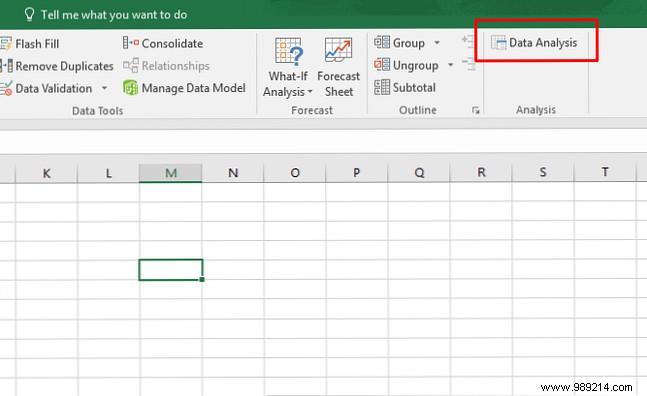Select column T header
The width and height of the screenshot is (647, 396).
(605, 173)
